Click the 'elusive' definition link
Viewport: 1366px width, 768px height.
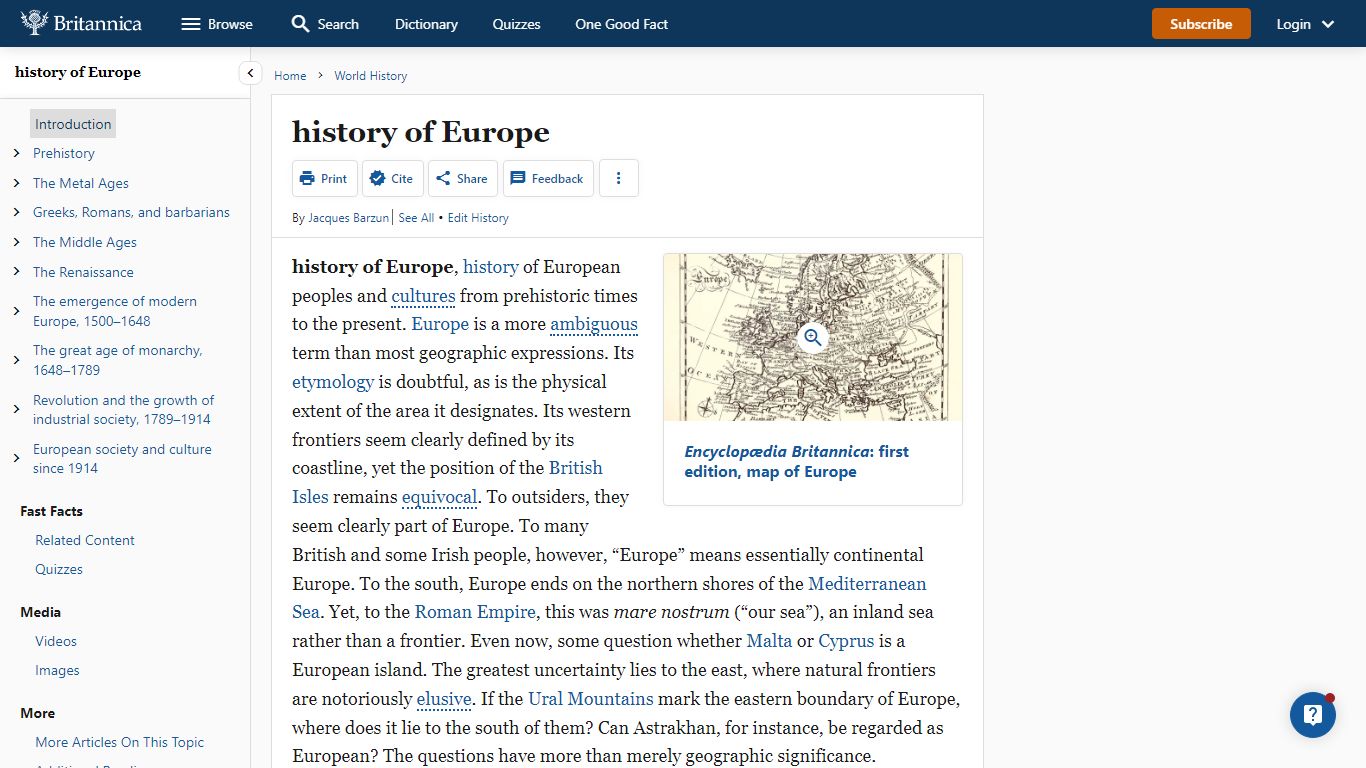(x=444, y=699)
